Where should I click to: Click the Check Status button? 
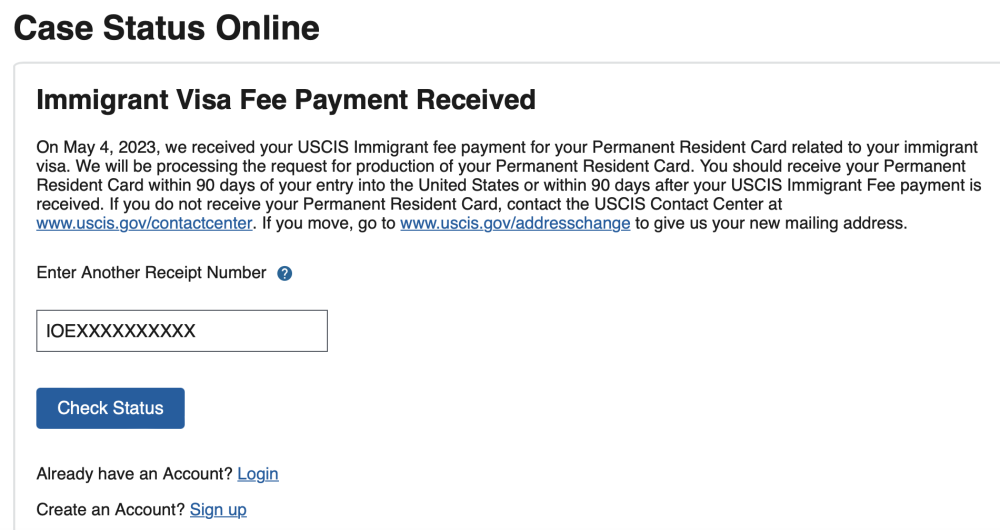click(x=110, y=408)
